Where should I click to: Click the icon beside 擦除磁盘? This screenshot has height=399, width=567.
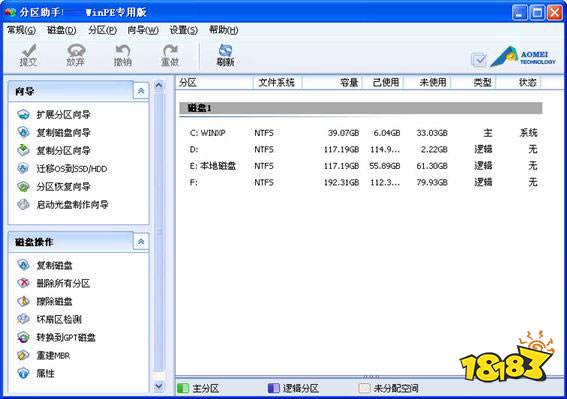(x=24, y=301)
